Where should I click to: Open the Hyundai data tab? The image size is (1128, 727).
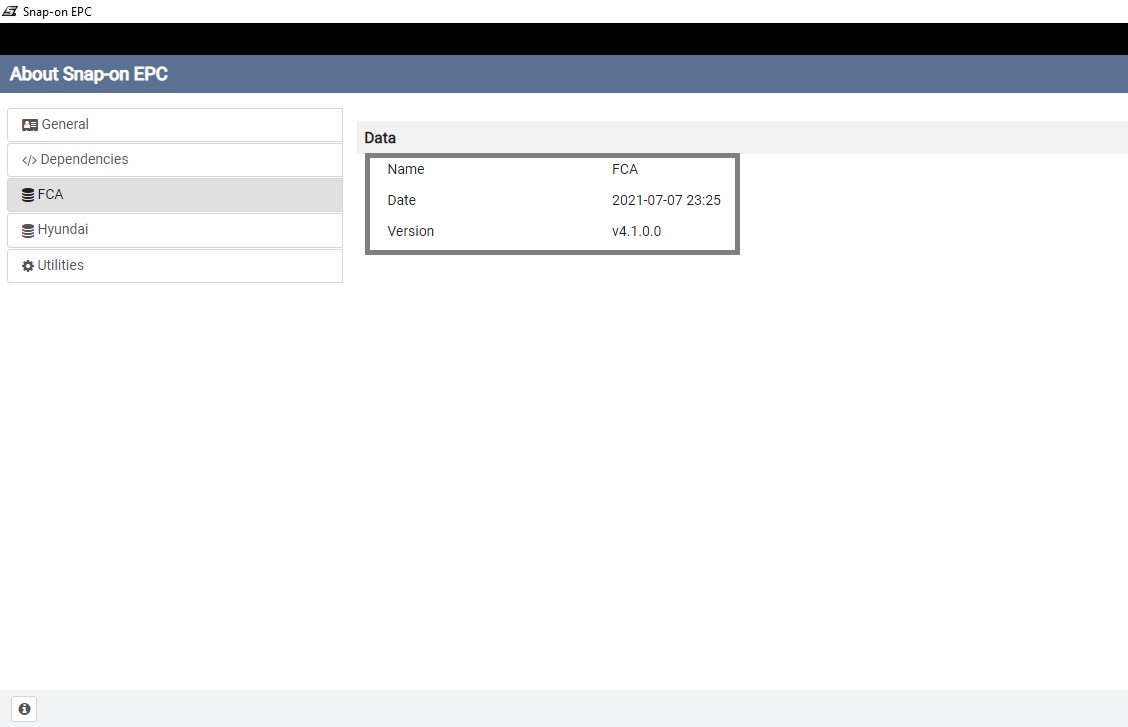click(175, 230)
